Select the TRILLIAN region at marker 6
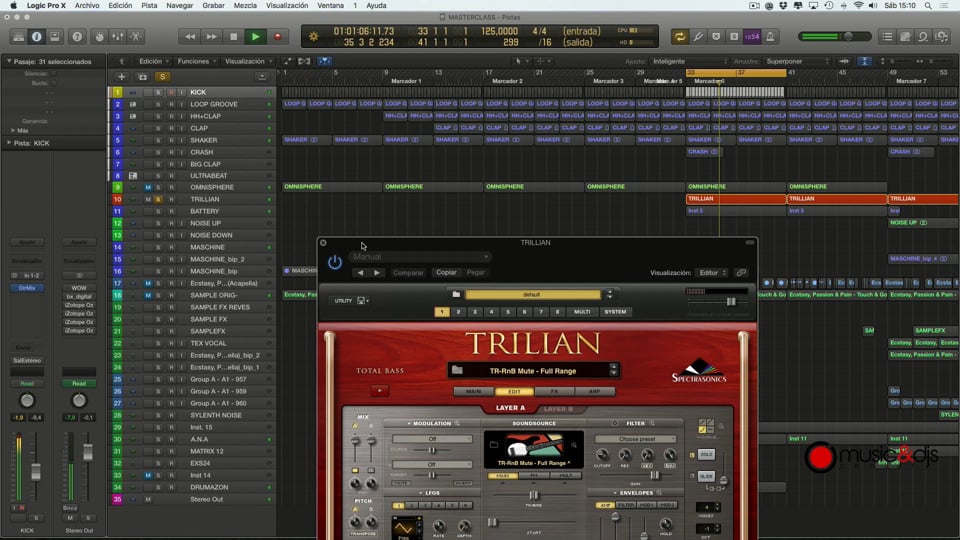Image resolution: width=960 pixels, height=540 pixels. 735,199
